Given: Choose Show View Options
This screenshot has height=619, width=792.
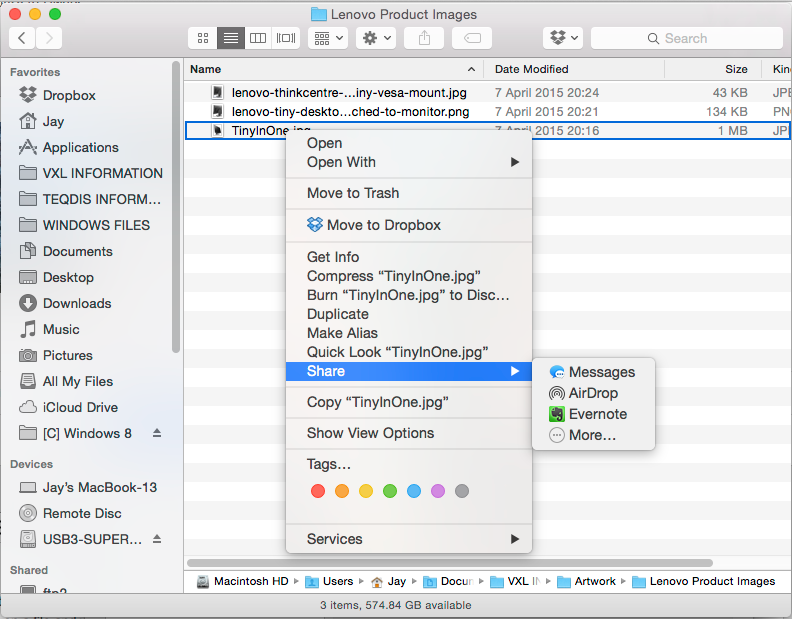Looking at the screenshot, I should coord(409,433).
